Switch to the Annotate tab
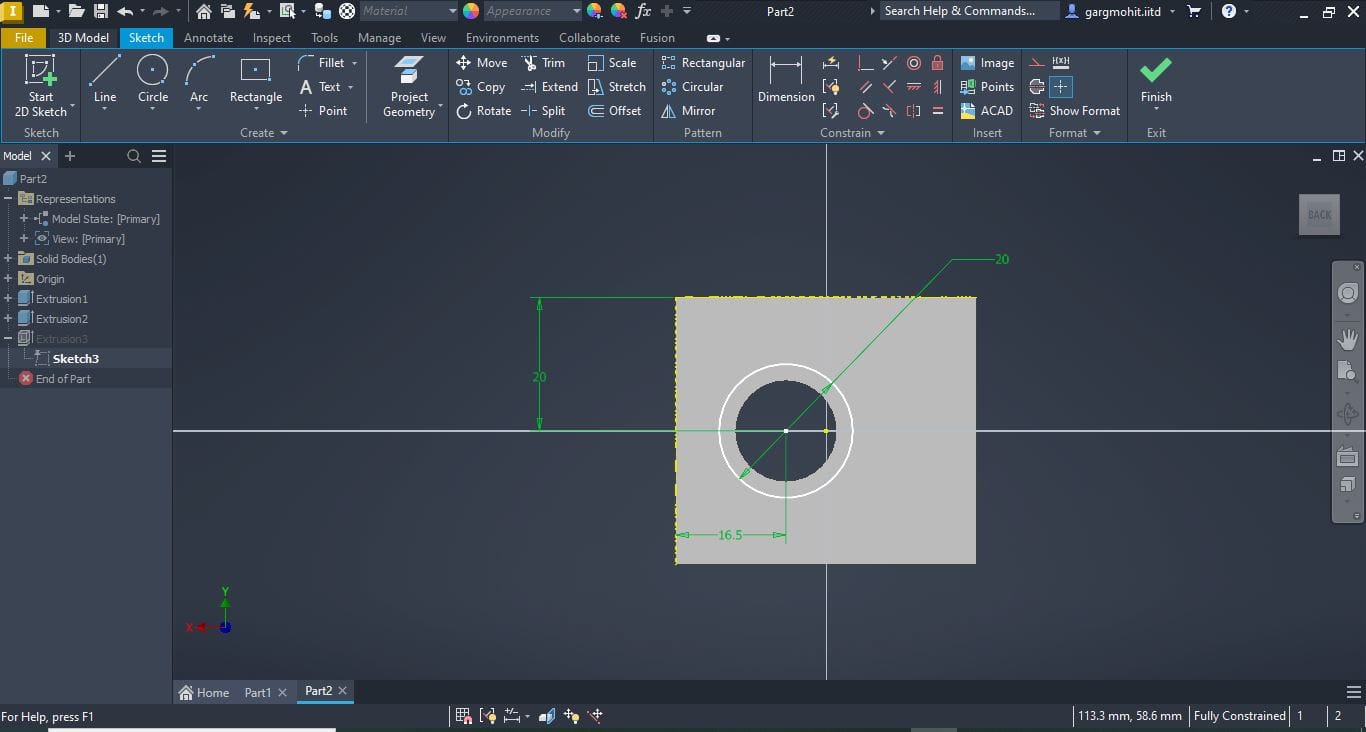This screenshot has height=732, width=1366. click(x=208, y=38)
